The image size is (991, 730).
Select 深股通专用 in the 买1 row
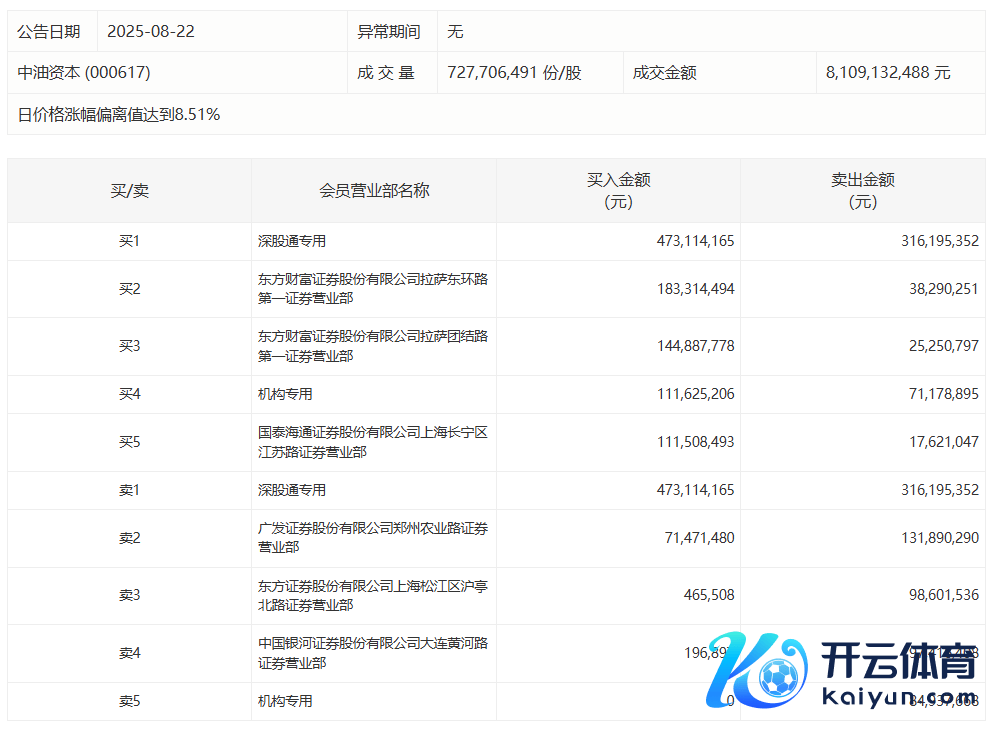(x=292, y=241)
